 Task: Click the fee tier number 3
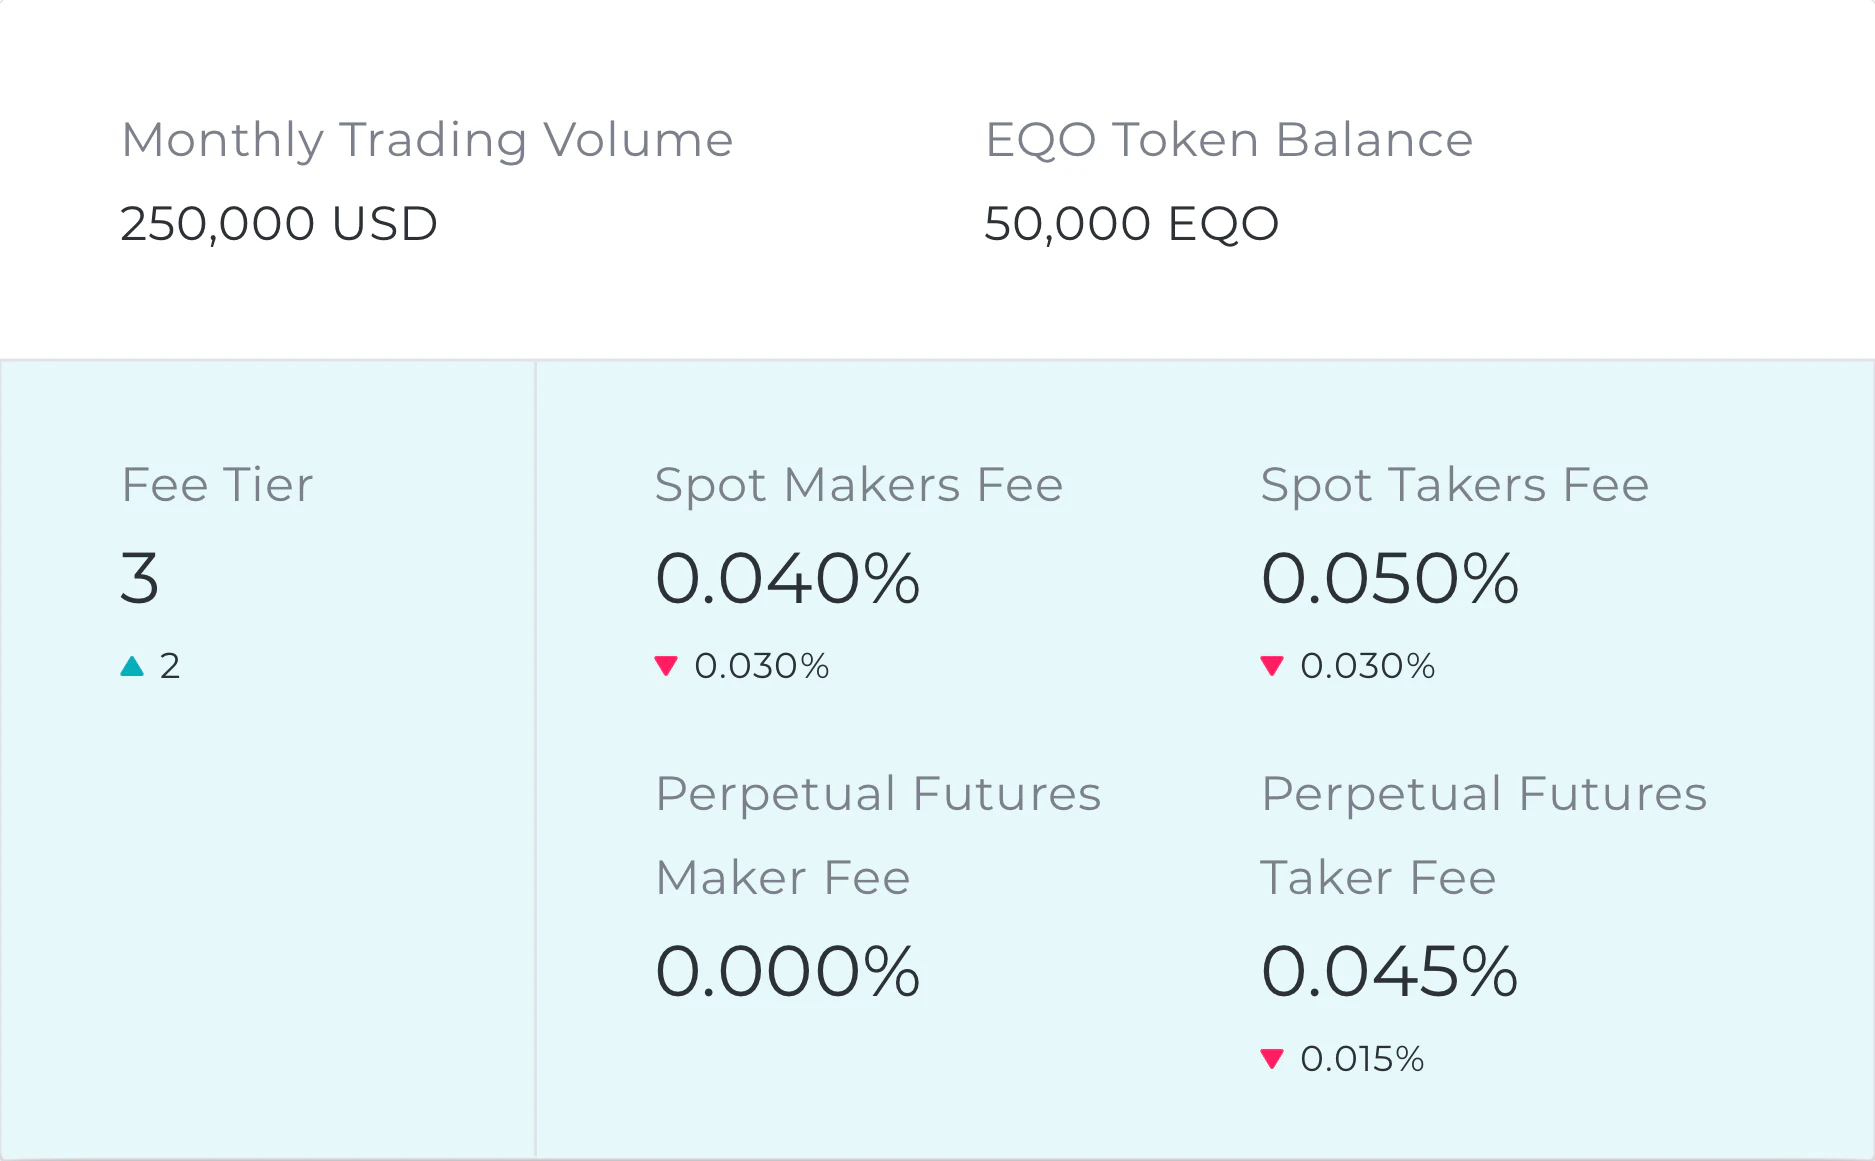click(x=140, y=578)
